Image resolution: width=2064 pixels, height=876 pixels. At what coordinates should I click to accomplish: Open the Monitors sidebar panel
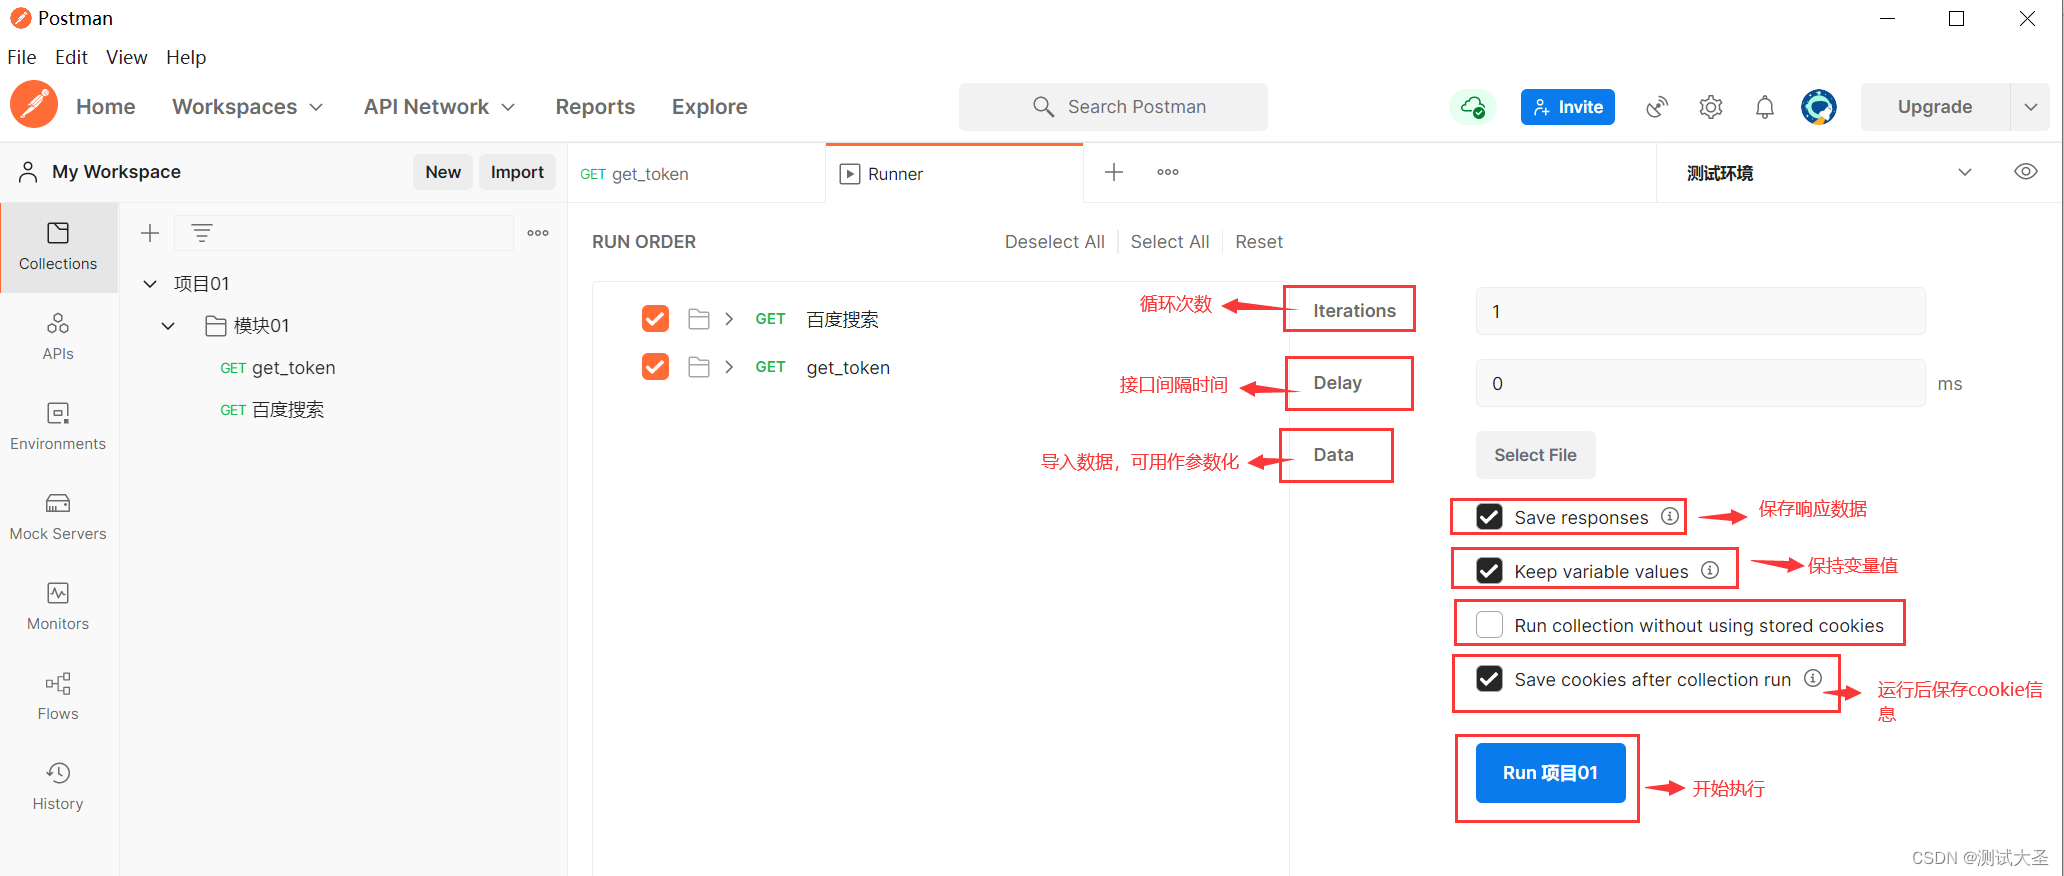pyautogui.click(x=58, y=607)
